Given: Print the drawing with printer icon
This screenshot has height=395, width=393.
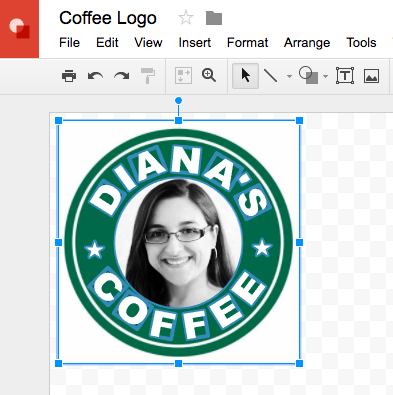Looking at the screenshot, I should click(x=69, y=76).
